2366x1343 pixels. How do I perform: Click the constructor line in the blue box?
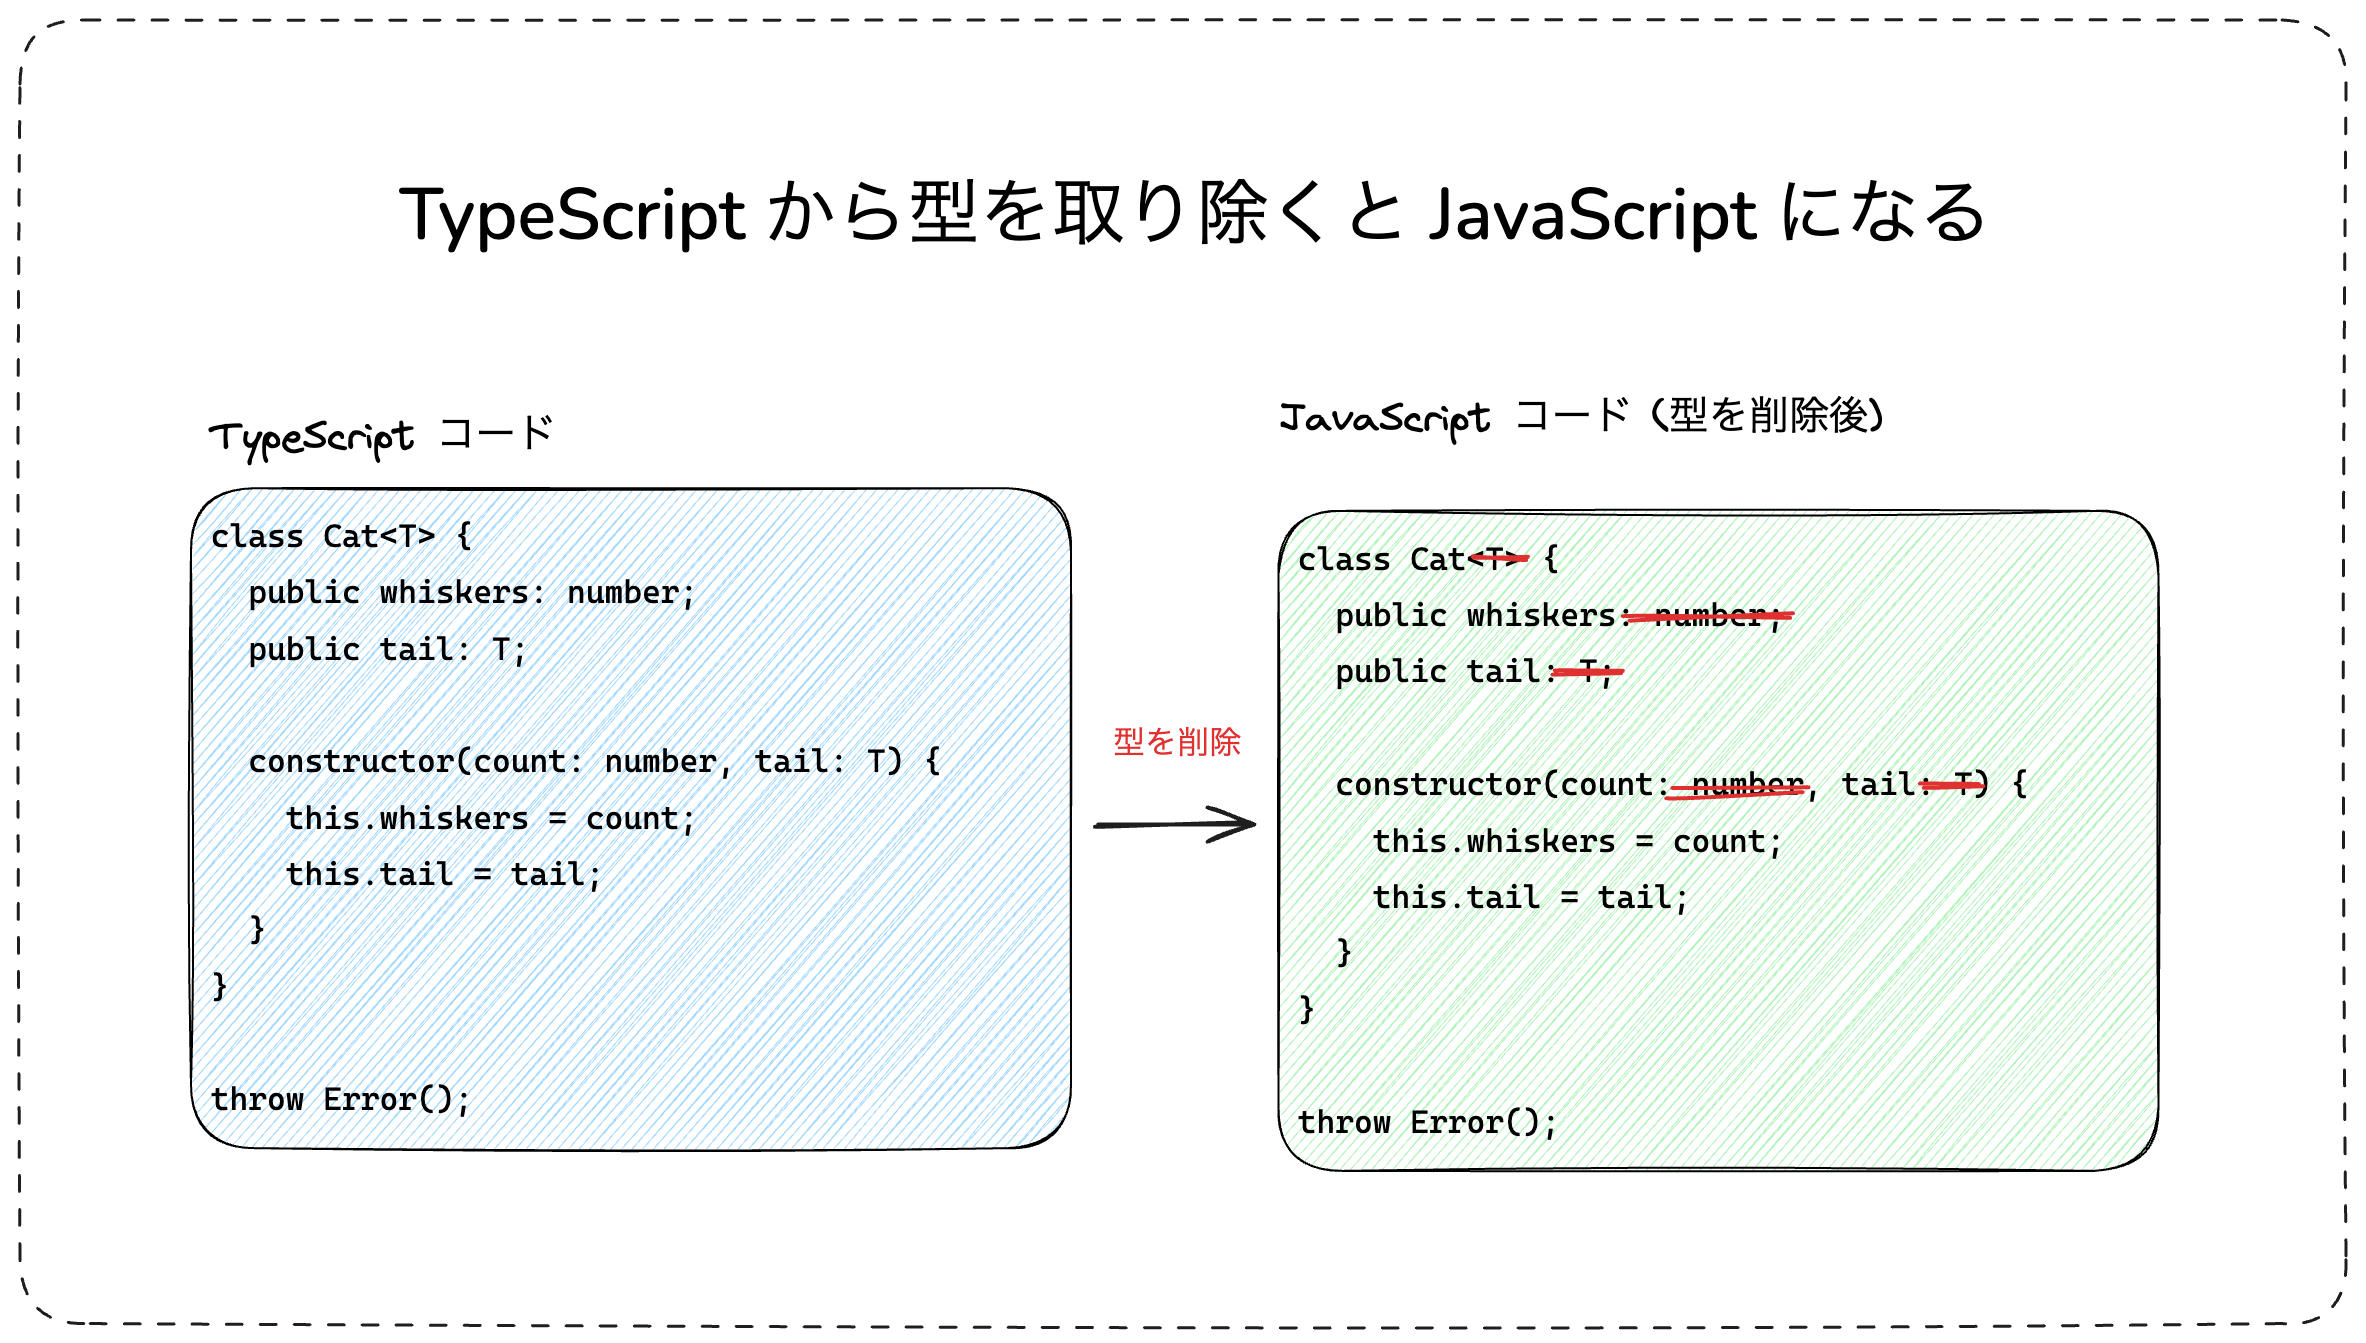(x=594, y=762)
